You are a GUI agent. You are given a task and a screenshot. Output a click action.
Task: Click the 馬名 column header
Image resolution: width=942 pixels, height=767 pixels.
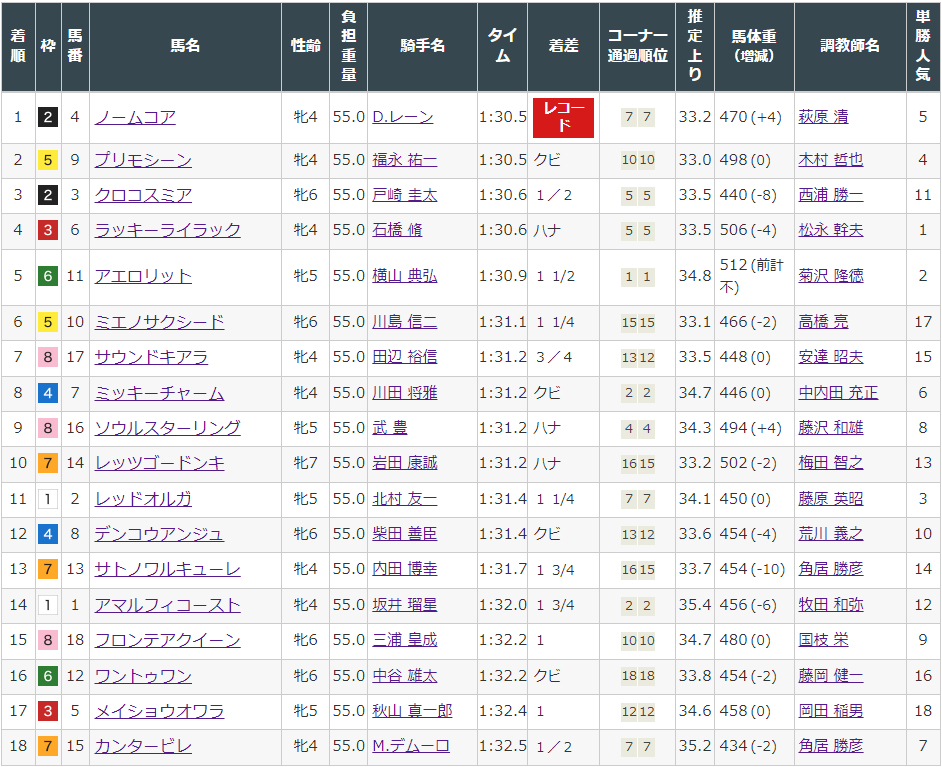pos(185,46)
